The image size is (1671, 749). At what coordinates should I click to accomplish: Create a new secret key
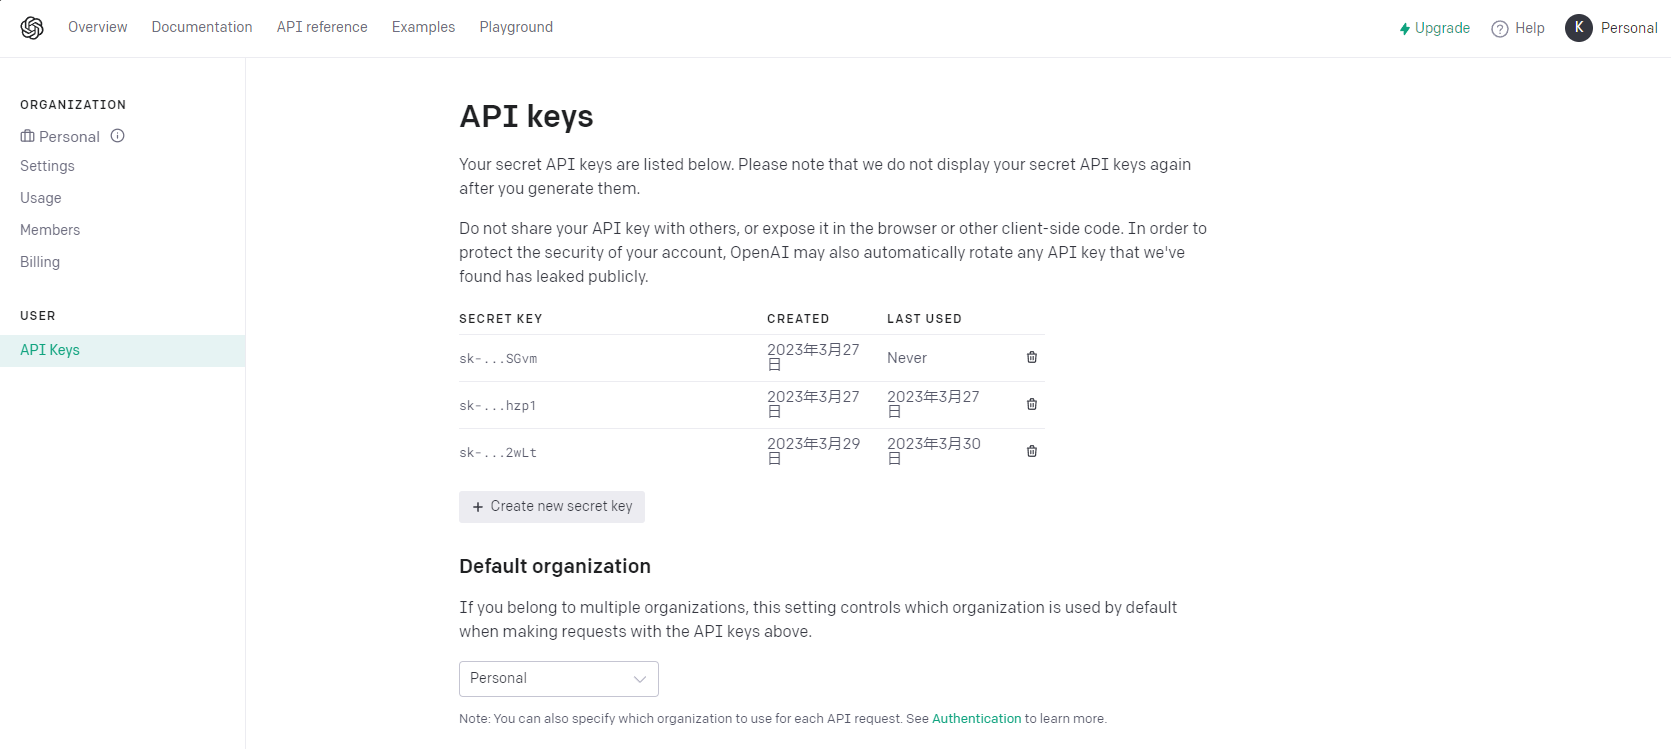coord(552,507)
